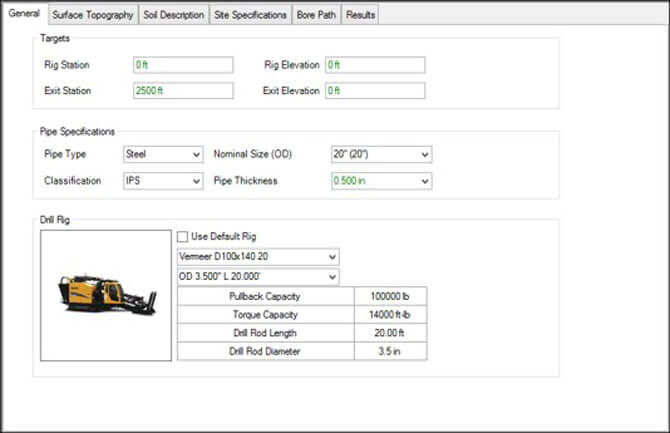Go to the Site Specifications tab
Viewport: 670px width, 433px height.
pos(250,15)
